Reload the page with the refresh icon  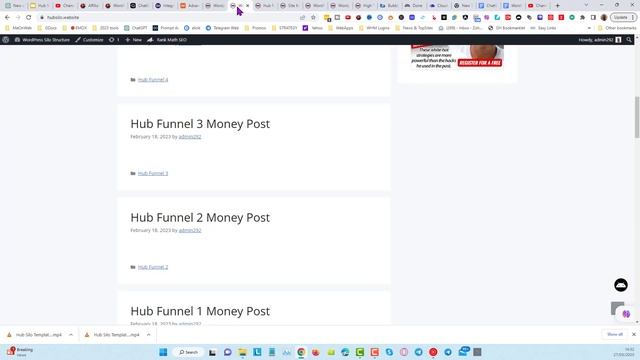[29, 18]
